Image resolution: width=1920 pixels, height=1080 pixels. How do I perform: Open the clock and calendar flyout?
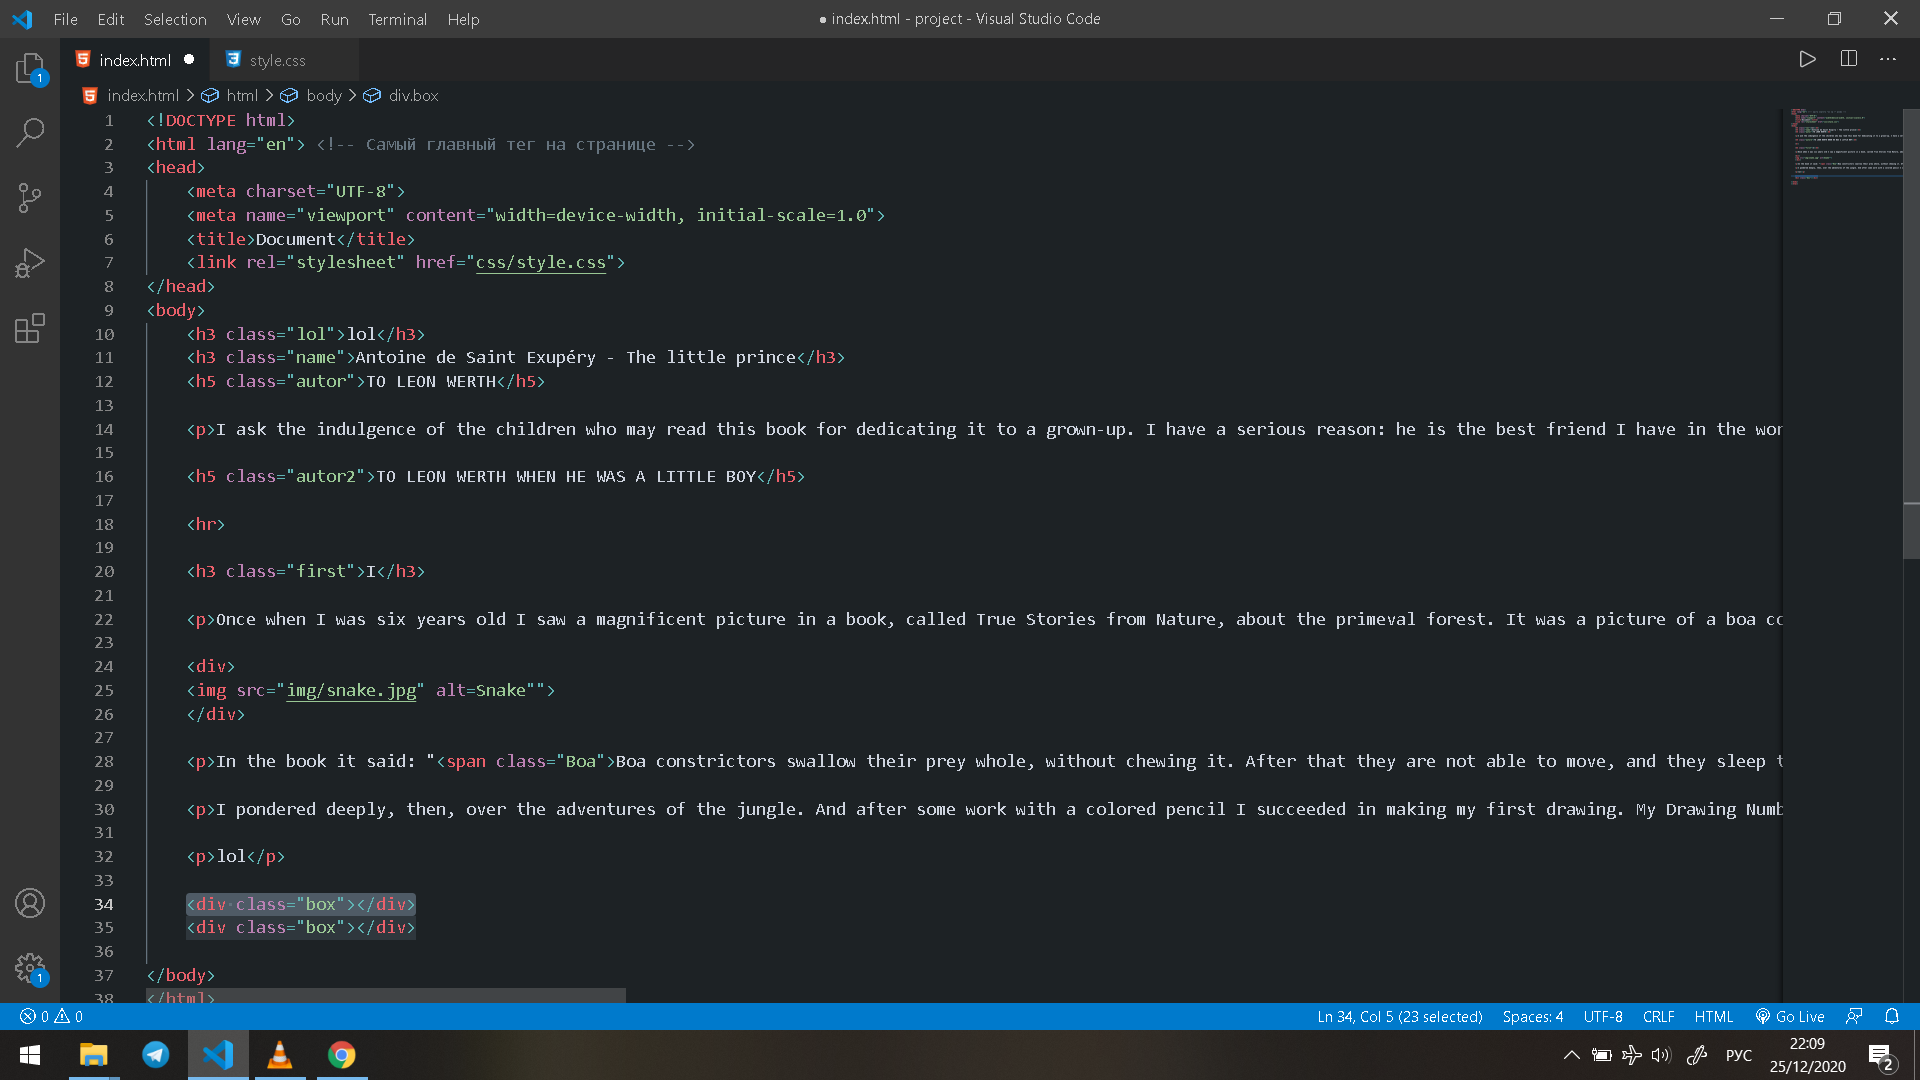(x=1807, y=1055)
